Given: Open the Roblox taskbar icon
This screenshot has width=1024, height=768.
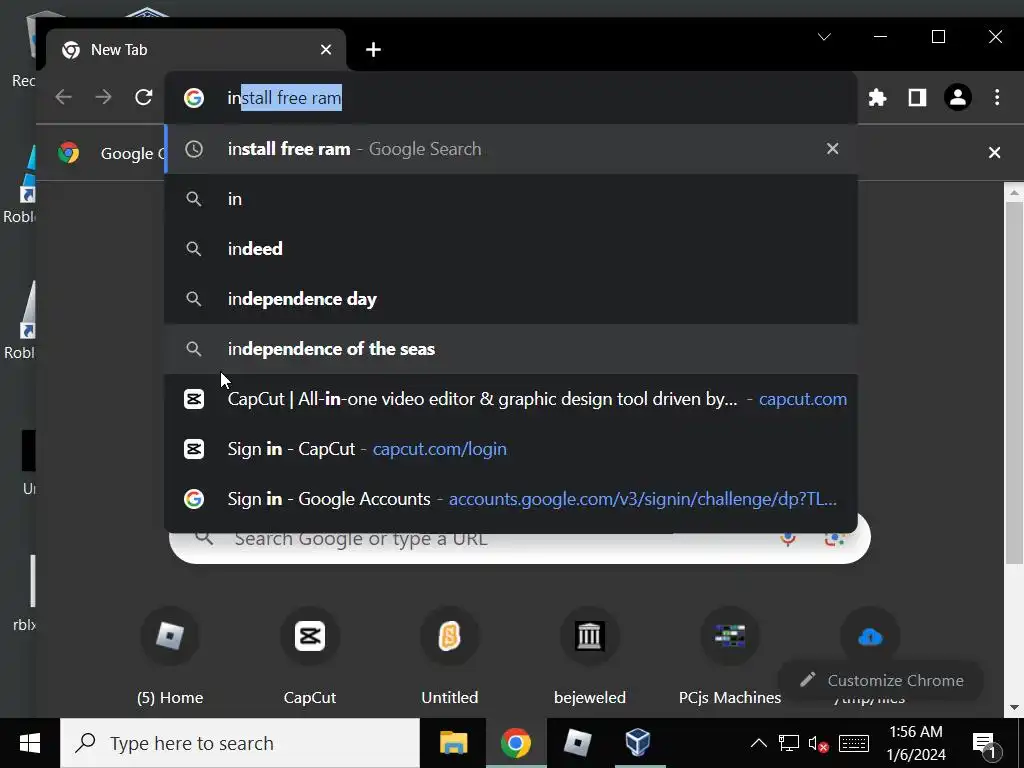Looking at the screenshot, I should tap(577, 743).
